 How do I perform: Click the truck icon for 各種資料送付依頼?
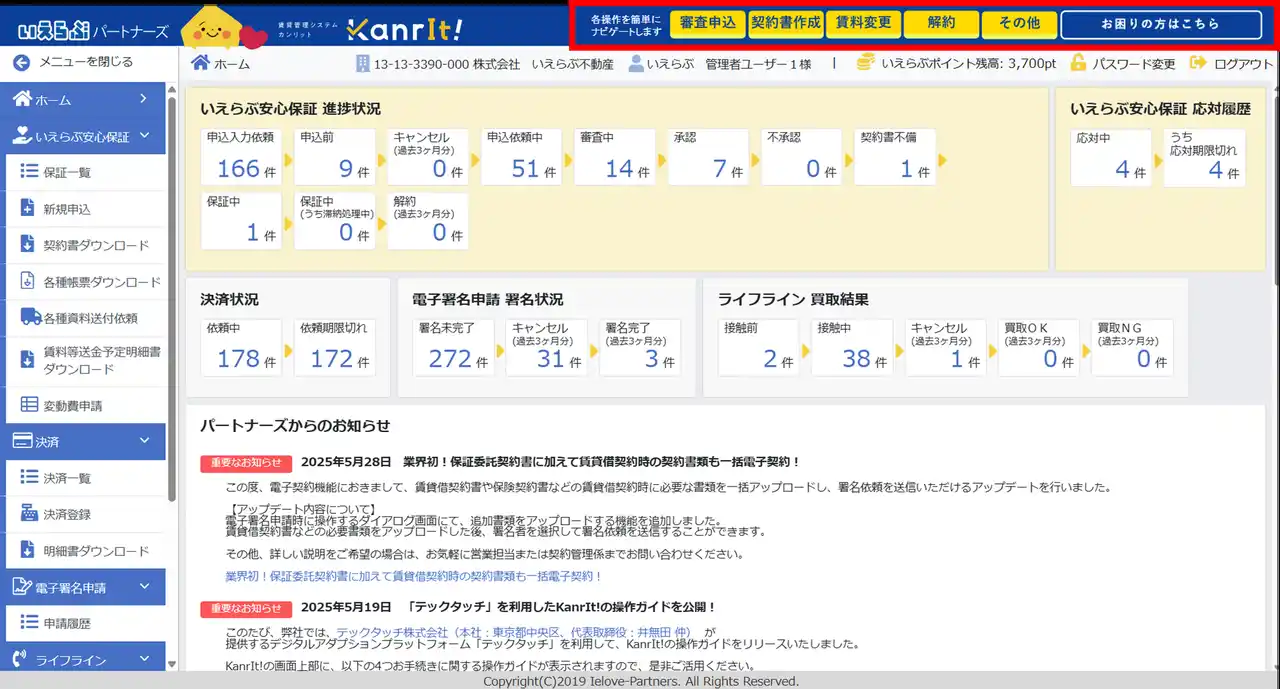pyautogui.click(x=29, y=318)
